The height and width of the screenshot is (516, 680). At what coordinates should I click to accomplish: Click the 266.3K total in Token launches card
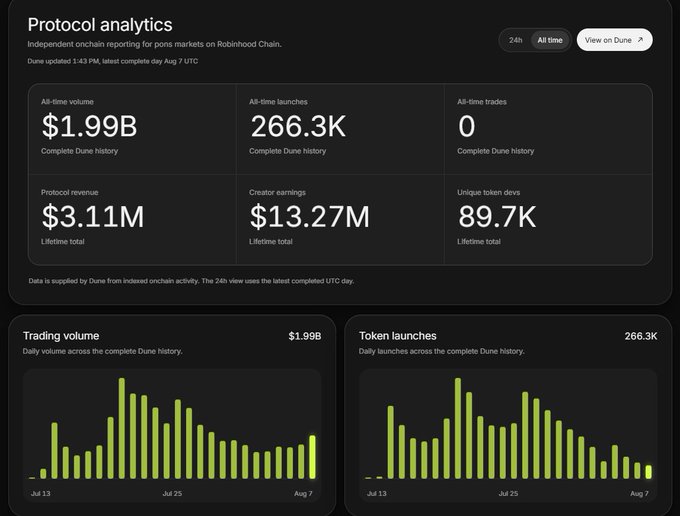[x=641, y=336]
